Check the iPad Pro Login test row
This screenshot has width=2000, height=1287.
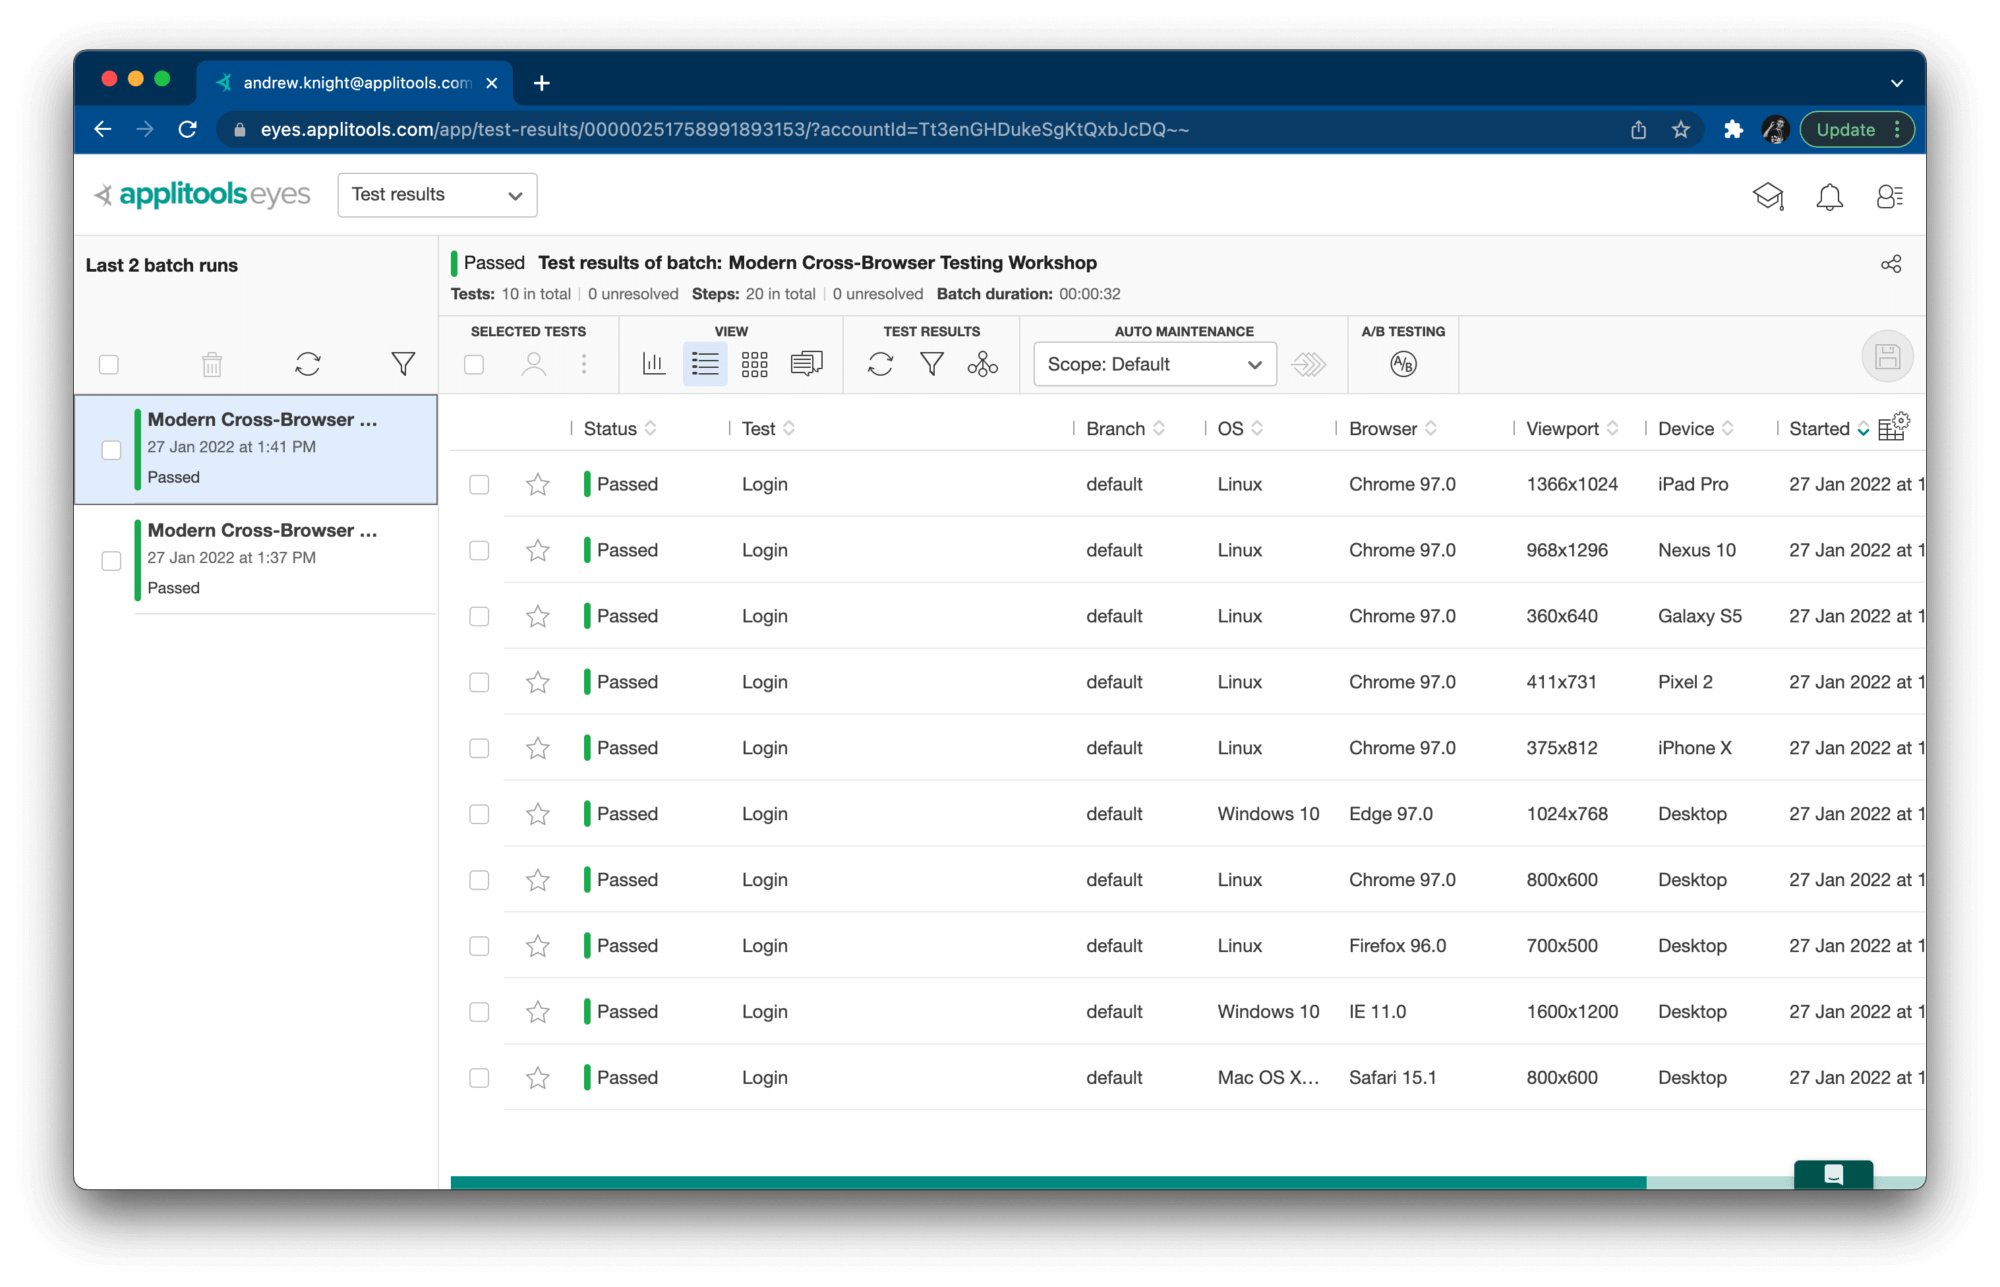(x=478, y=484)
